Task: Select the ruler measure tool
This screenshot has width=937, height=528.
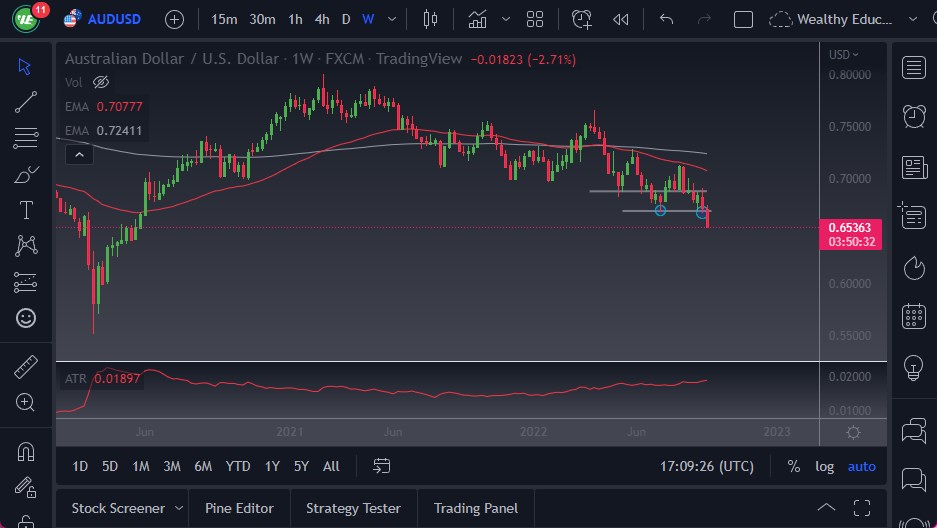Action: pos(26,367)
